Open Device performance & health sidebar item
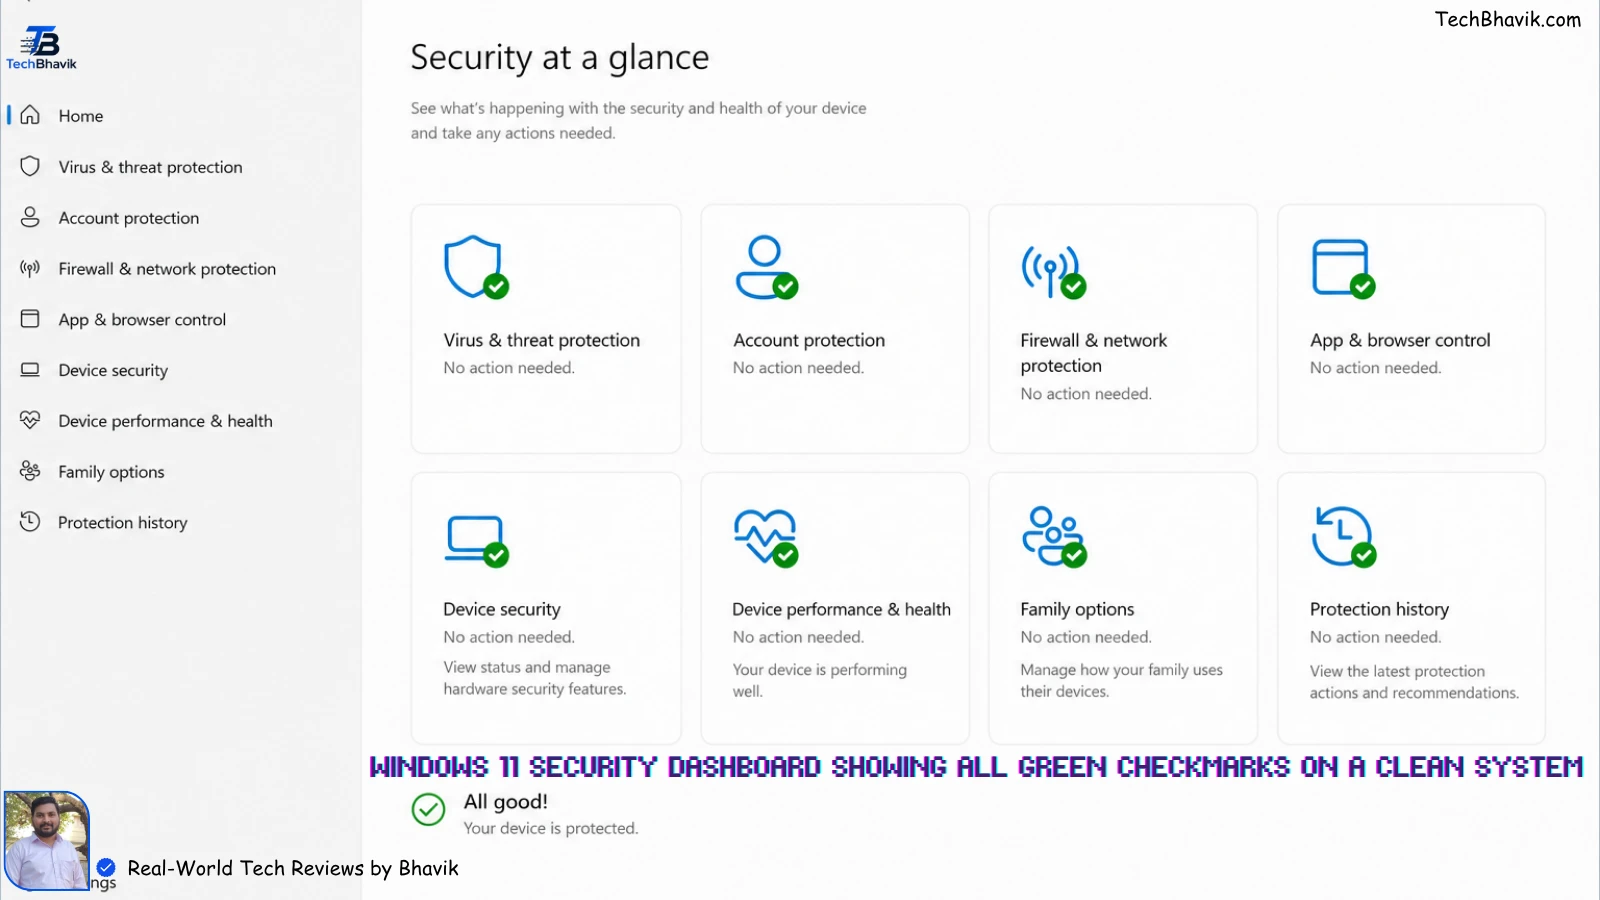This screenshot has height=900, width=1600. click(x=165, y=421)
